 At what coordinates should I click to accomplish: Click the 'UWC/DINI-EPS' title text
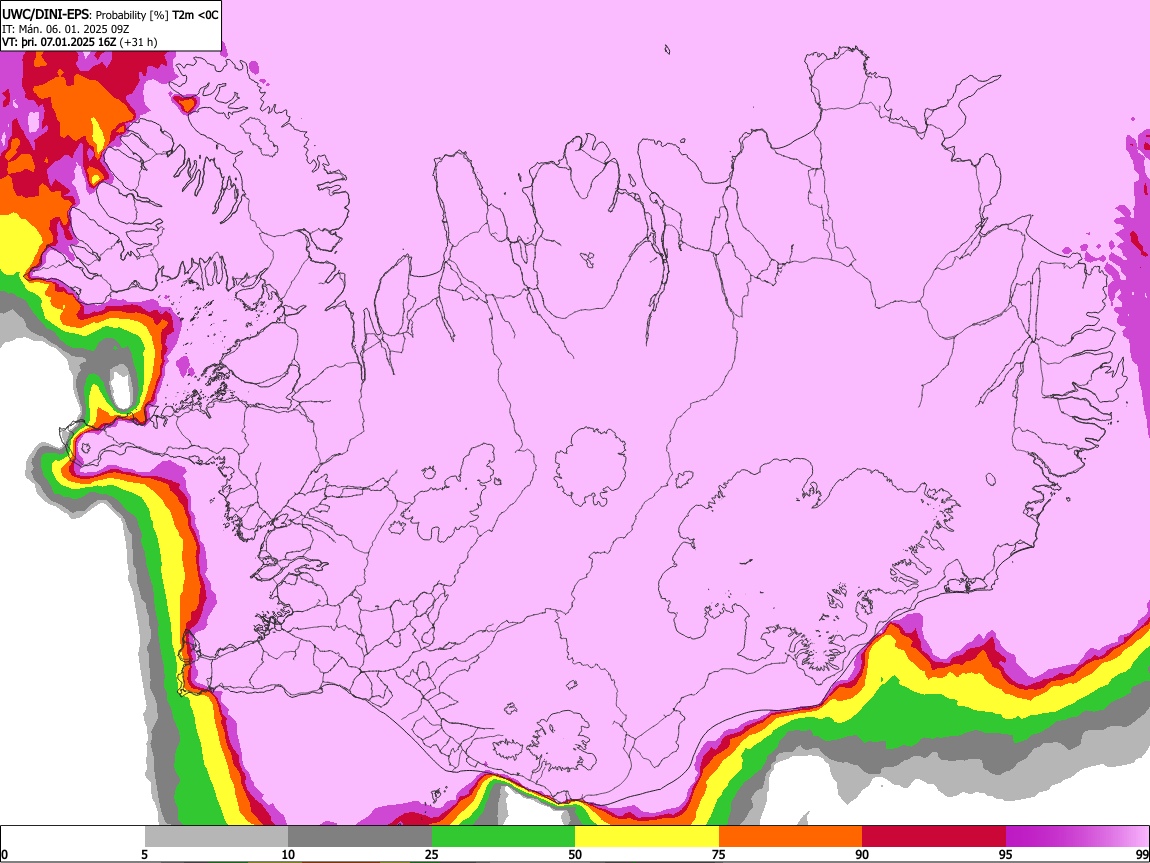[45, 15]
